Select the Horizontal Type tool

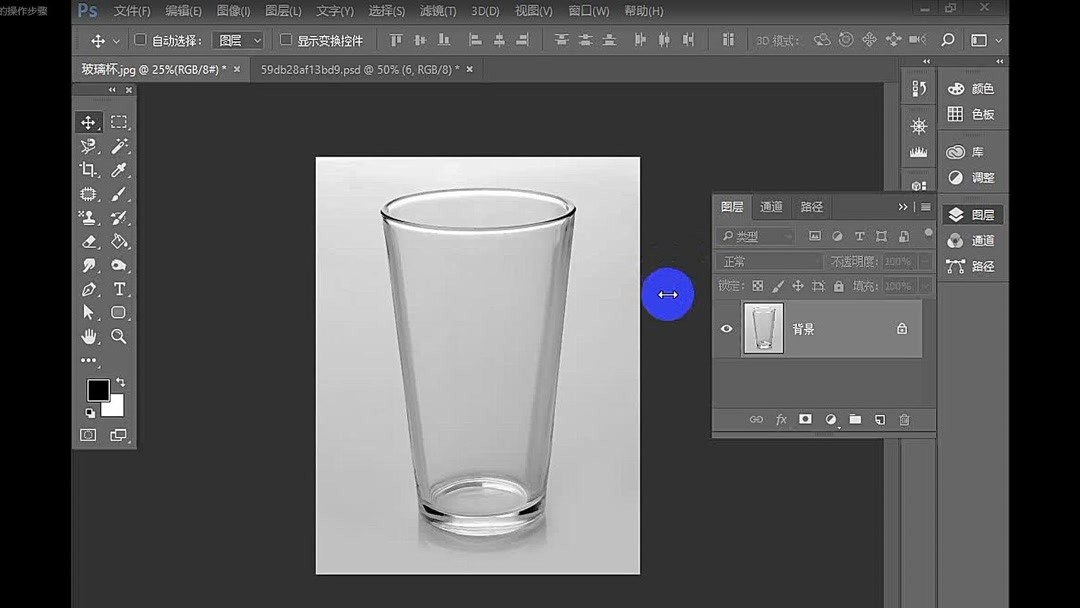120,289
